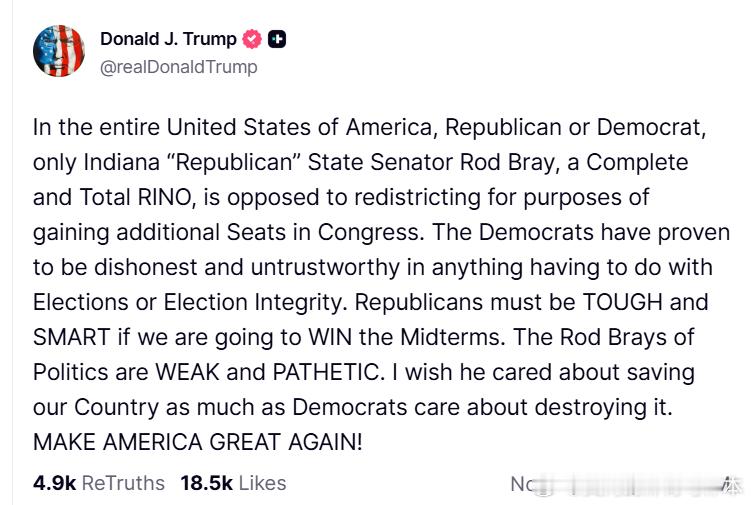
Task: Open the Donald J. Trump display name
Action: [x=168, y=40]
